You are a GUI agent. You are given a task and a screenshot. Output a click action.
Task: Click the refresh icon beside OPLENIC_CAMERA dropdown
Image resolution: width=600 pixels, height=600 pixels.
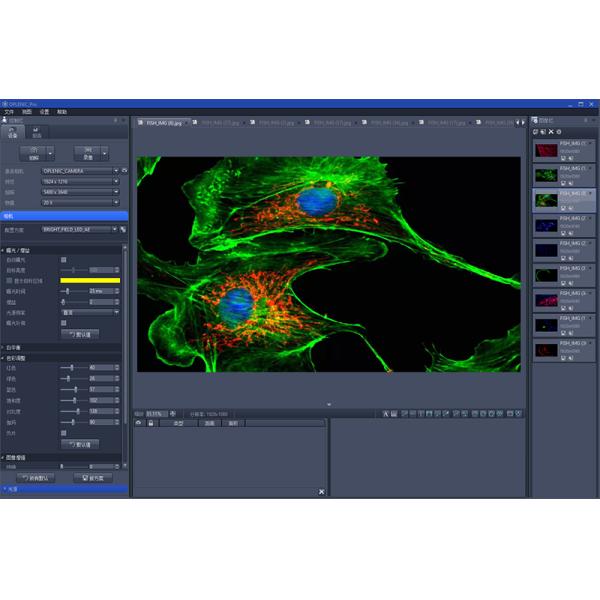[124, 170]
